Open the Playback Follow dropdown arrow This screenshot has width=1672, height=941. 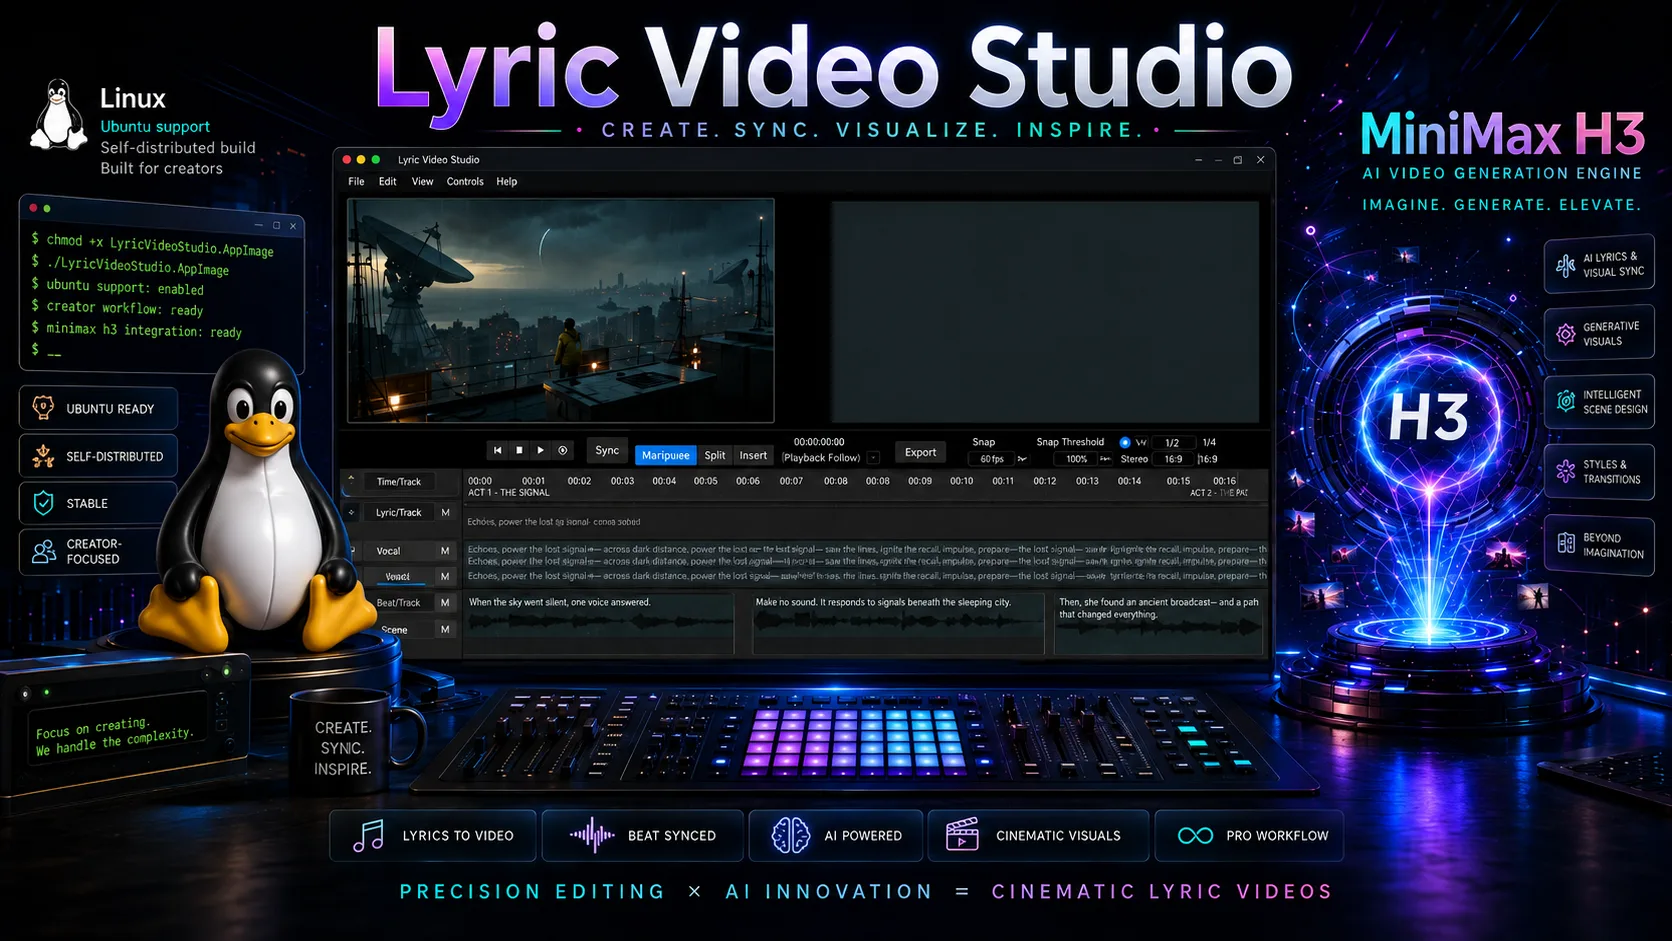click(873, 458)
